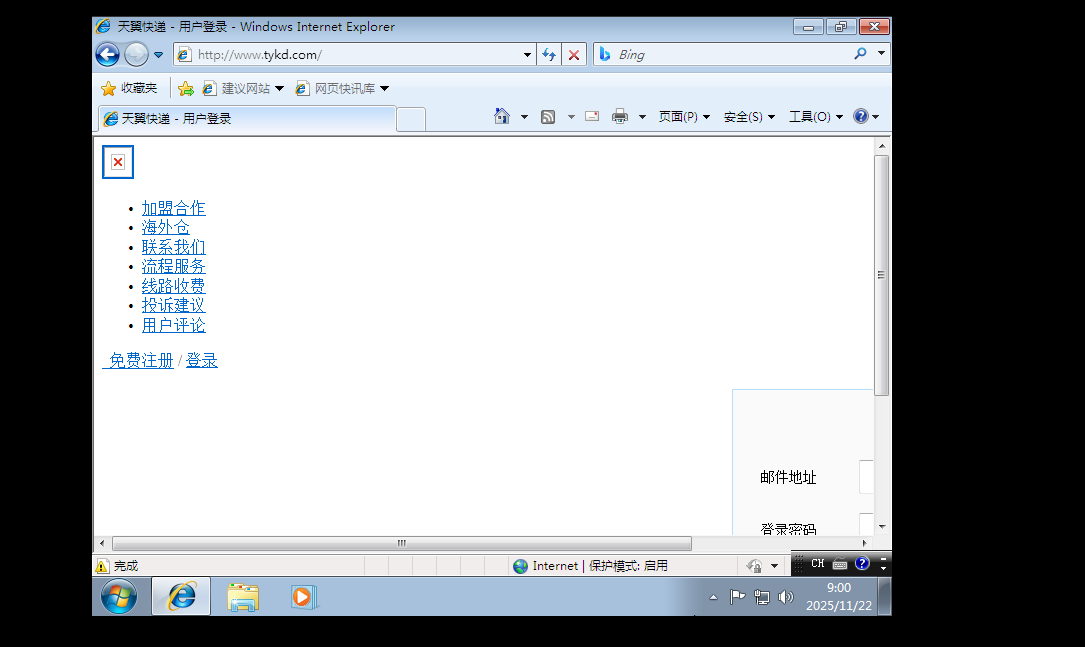
Task: Open the RSS web feeds icon
Action: click(547, 116)
